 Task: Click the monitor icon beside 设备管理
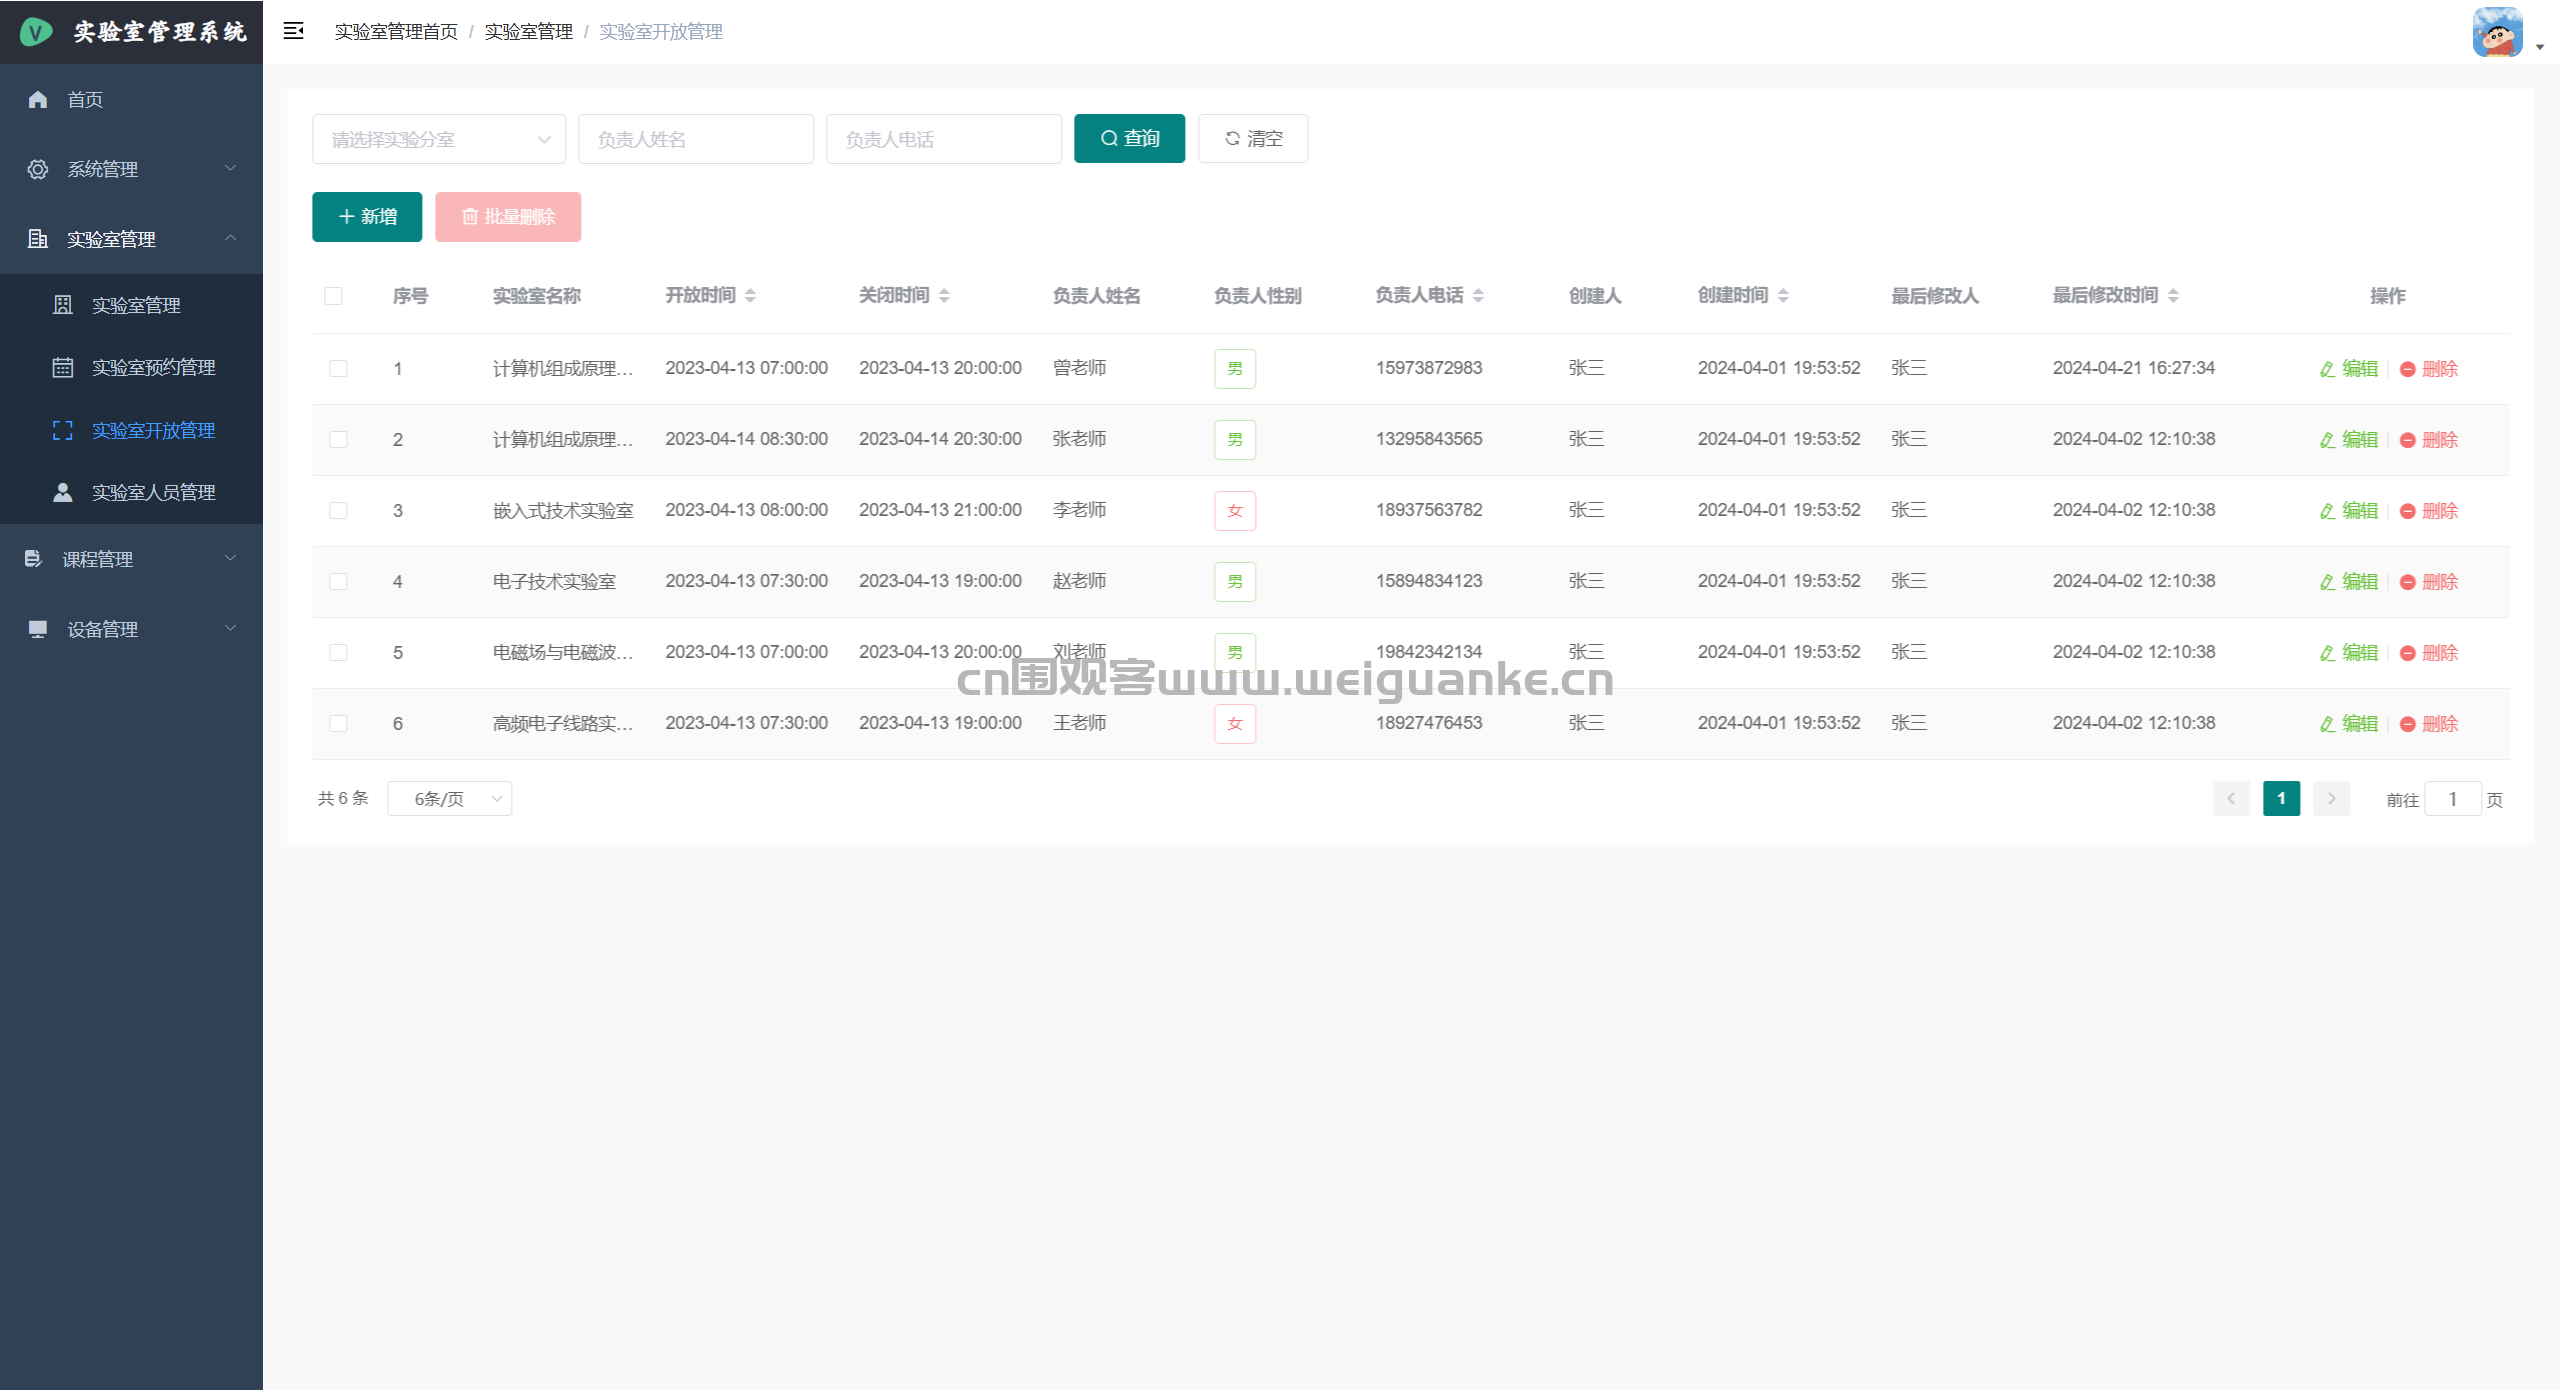[x=38, y=629]
